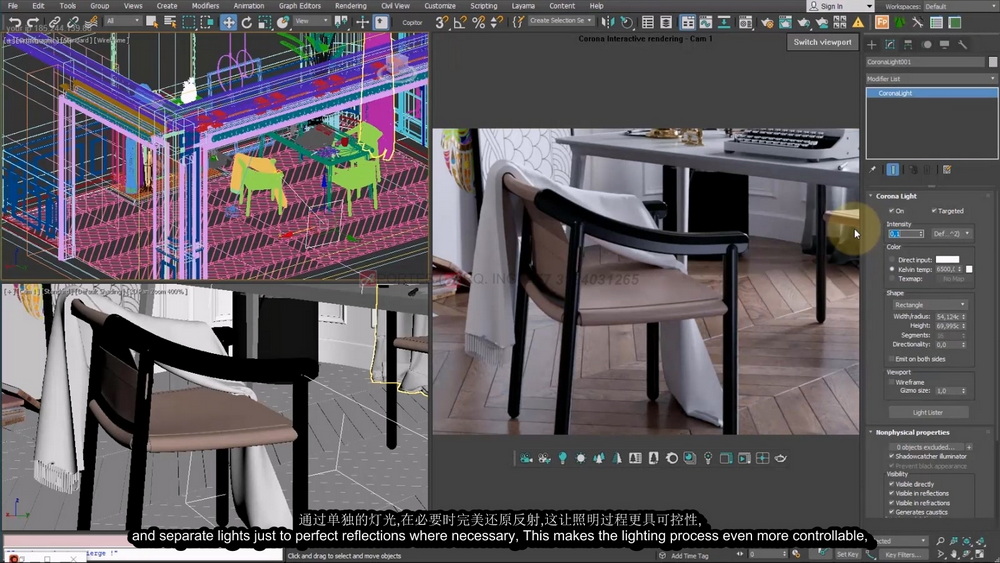Image resolution: width=1000 pixels, height=563 pixels.
Task: Select the Unlink selection tool
Action: click(73, 22)
